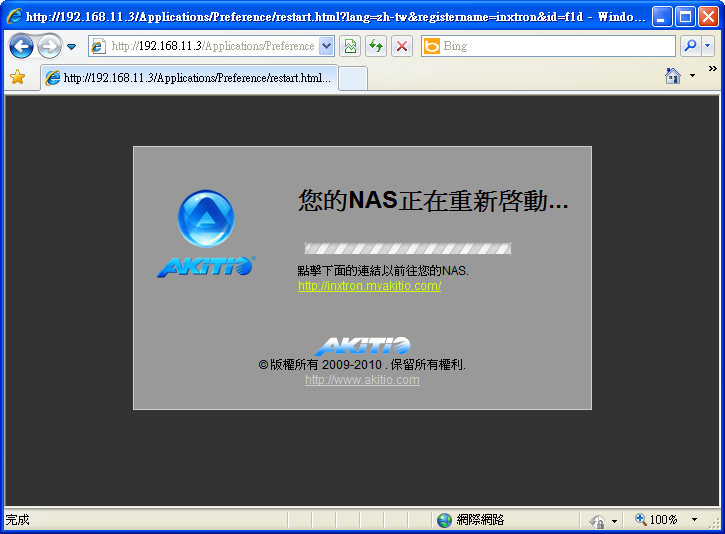Open Favorites Center with the star icon
This screenshot has height=534, width=725.
17,77
